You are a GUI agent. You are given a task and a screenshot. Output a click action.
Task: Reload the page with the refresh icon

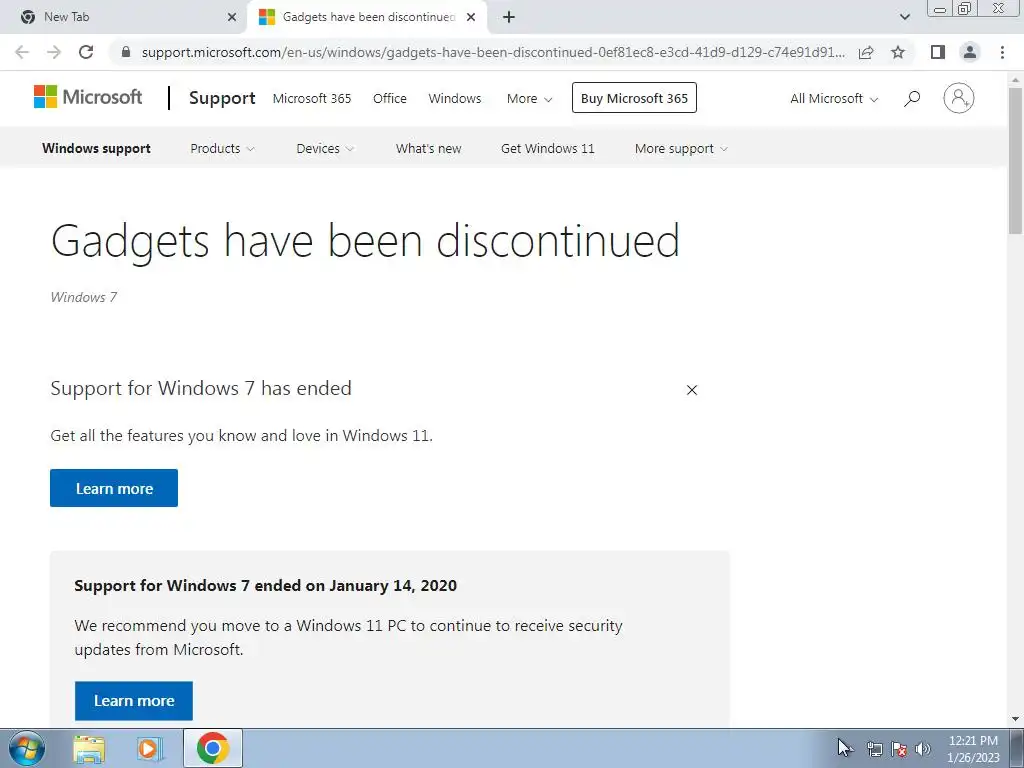click(86, 52)
